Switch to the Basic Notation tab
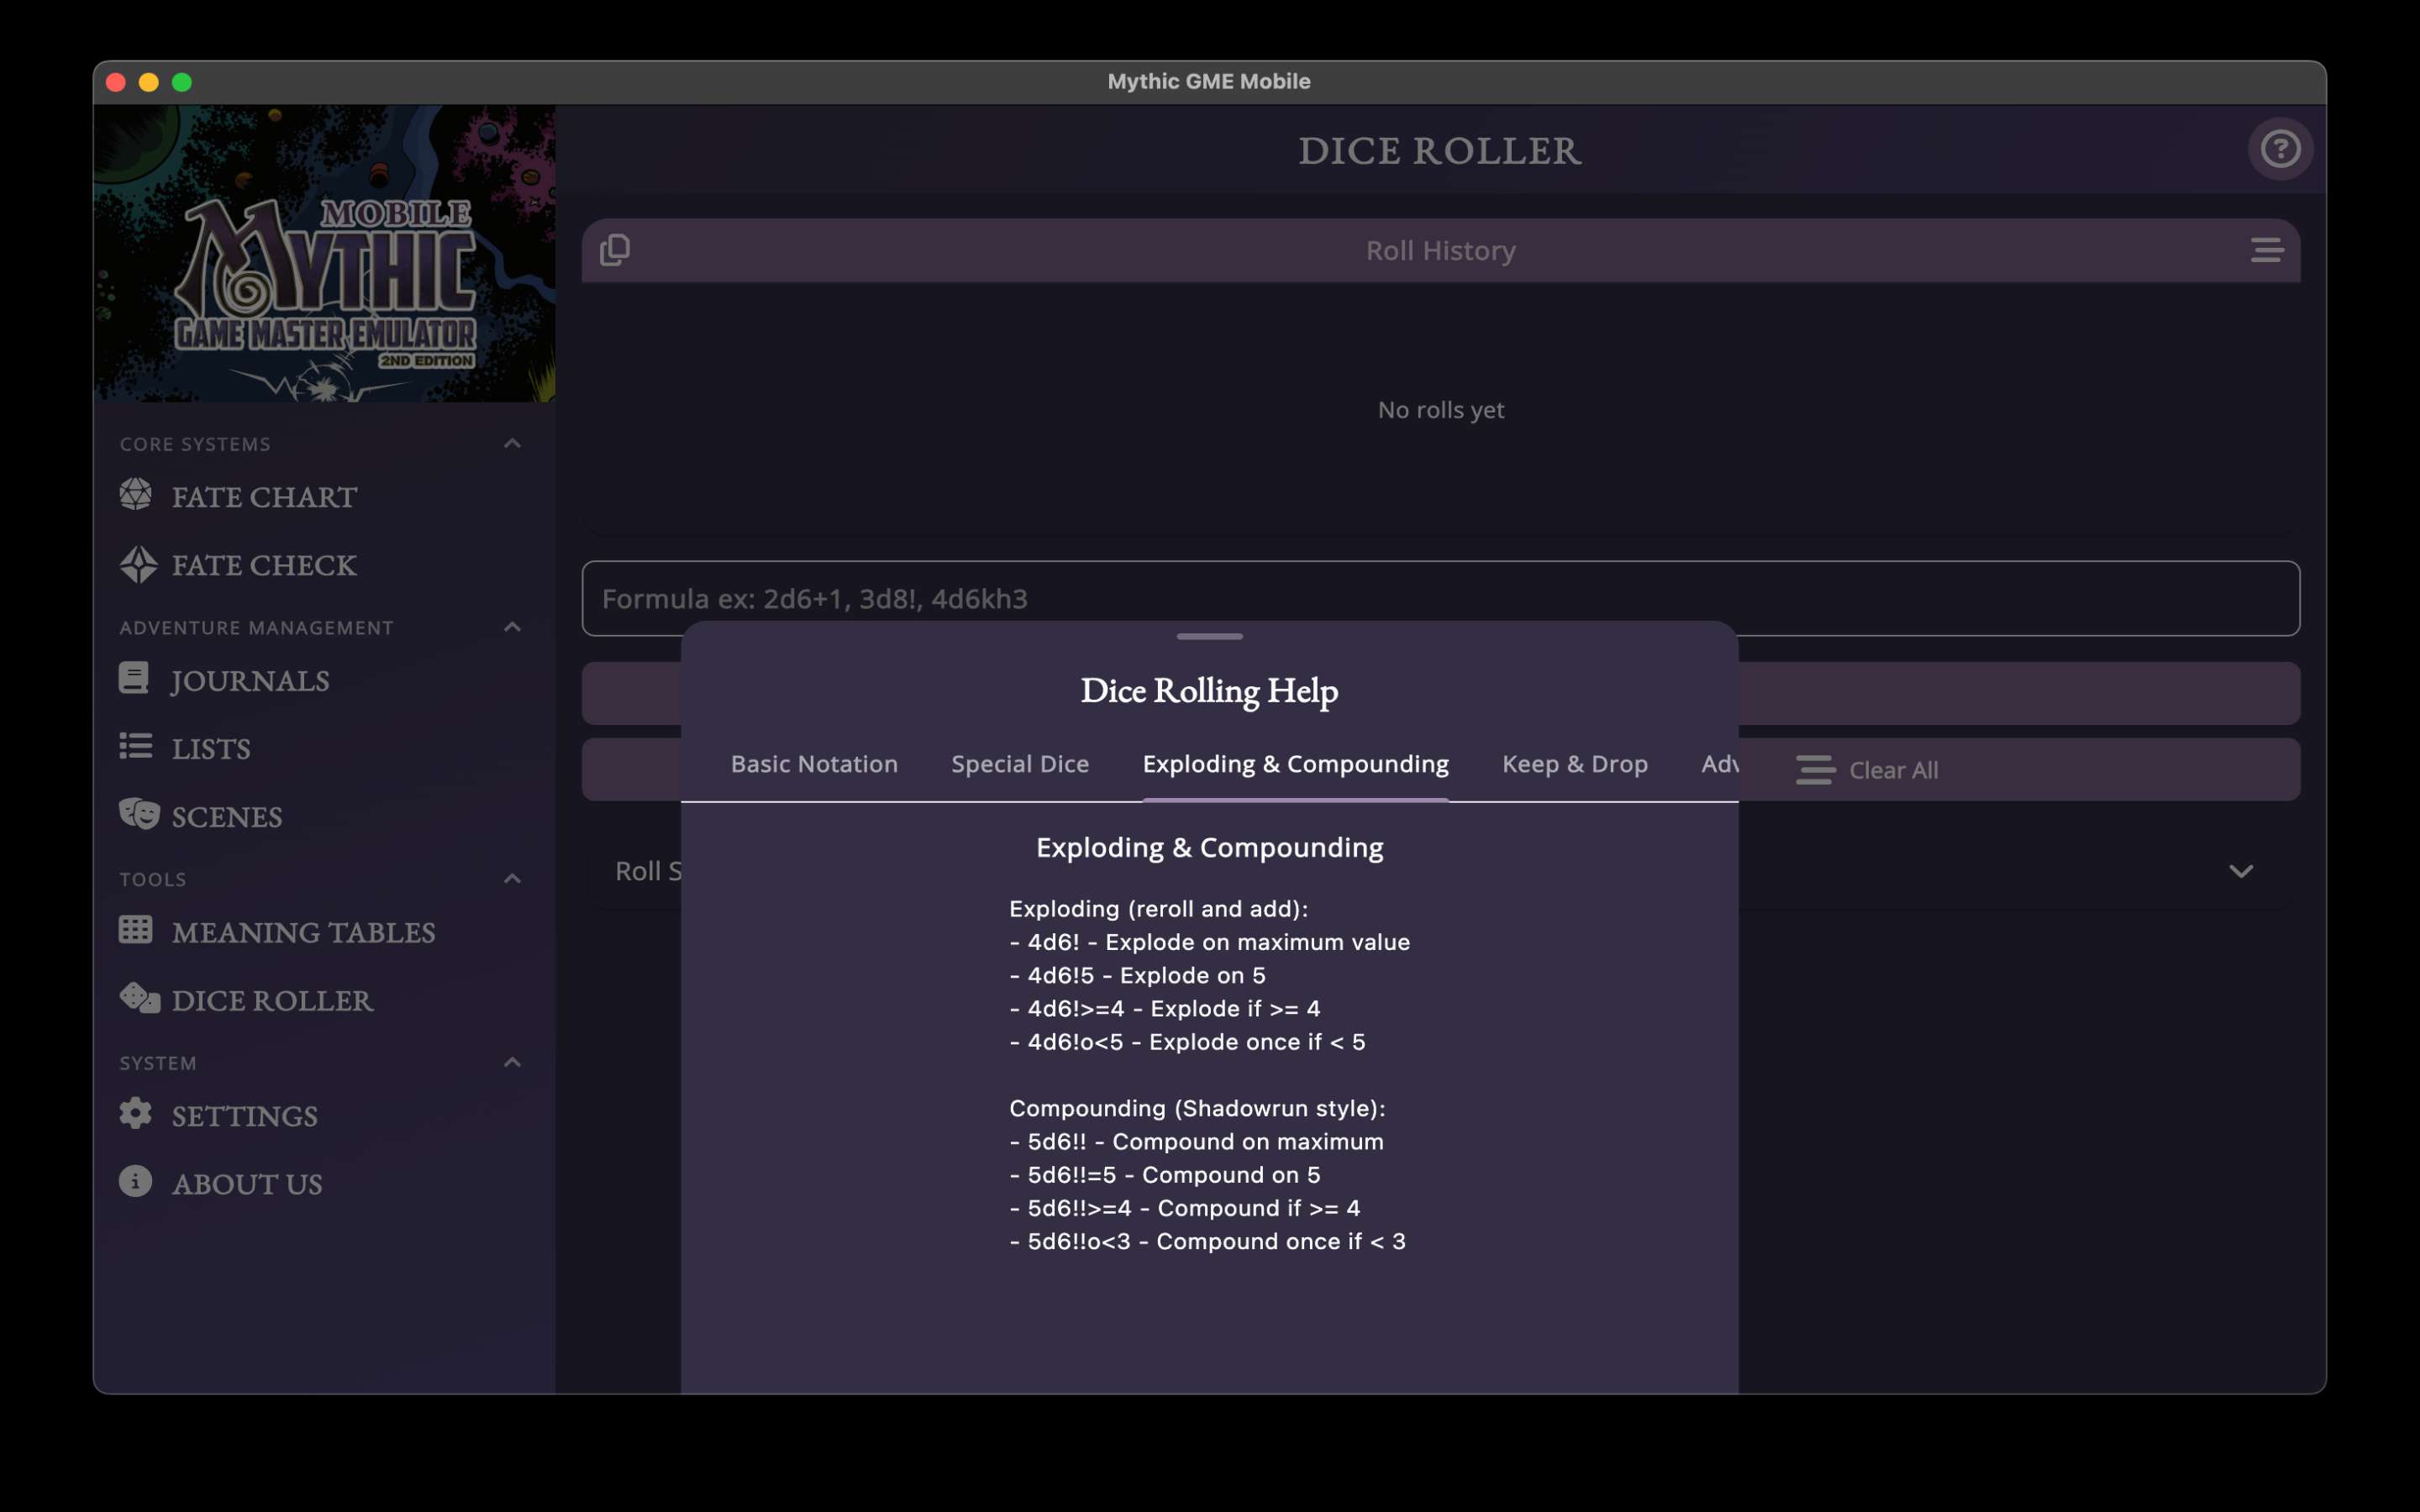This screenshot has width=2420, height=1512. click(x=814, y=764)
